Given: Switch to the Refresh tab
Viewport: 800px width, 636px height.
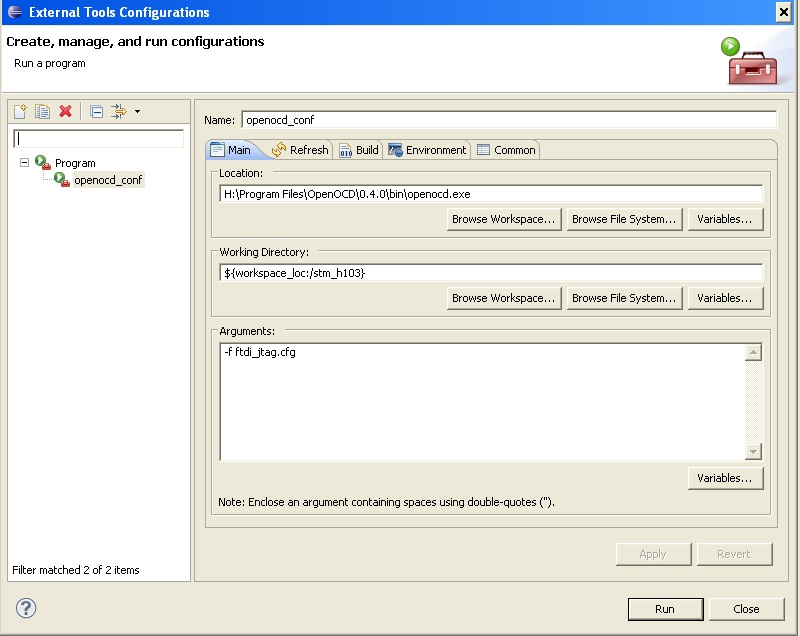Looking at the screenshot, I should click(x=301, y=150).
